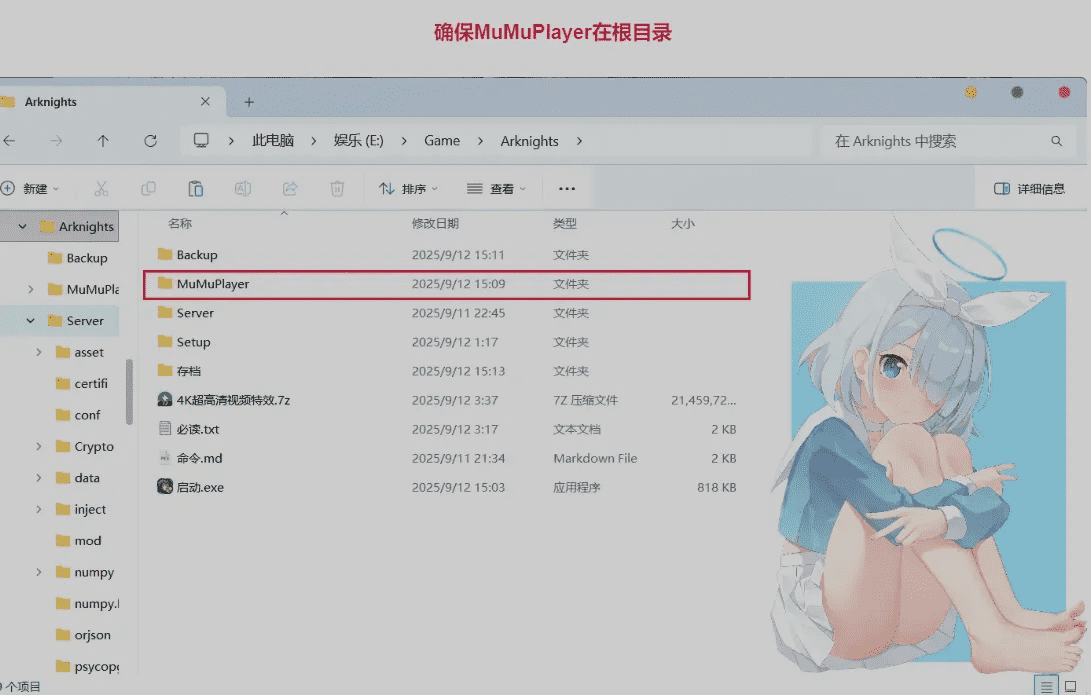The width and height of the screenshot is (1091, 695).
Task: Switch to large thumbnails view toggle
Action: click(x=1070, y=686)
